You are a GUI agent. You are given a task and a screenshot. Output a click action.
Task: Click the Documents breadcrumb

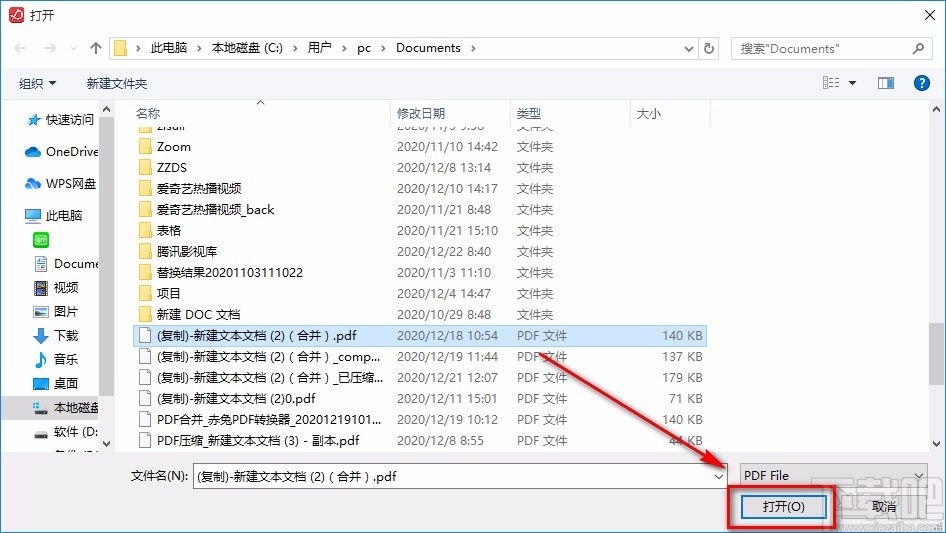[428, 48]
